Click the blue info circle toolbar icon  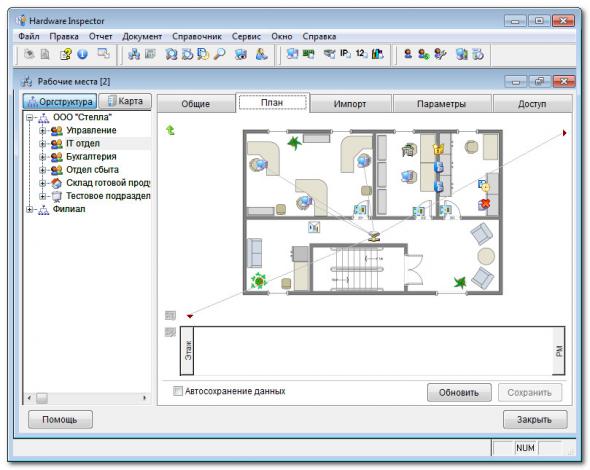click(82, 54)
